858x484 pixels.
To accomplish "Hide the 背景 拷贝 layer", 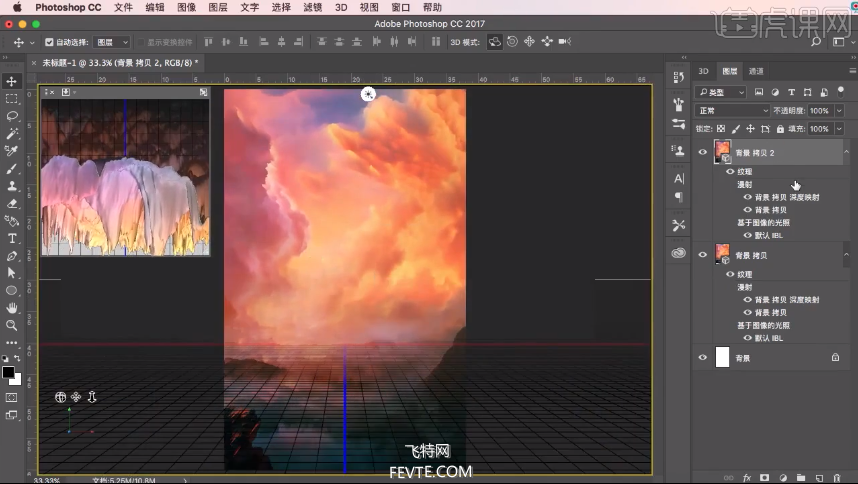I will (703, 255).
